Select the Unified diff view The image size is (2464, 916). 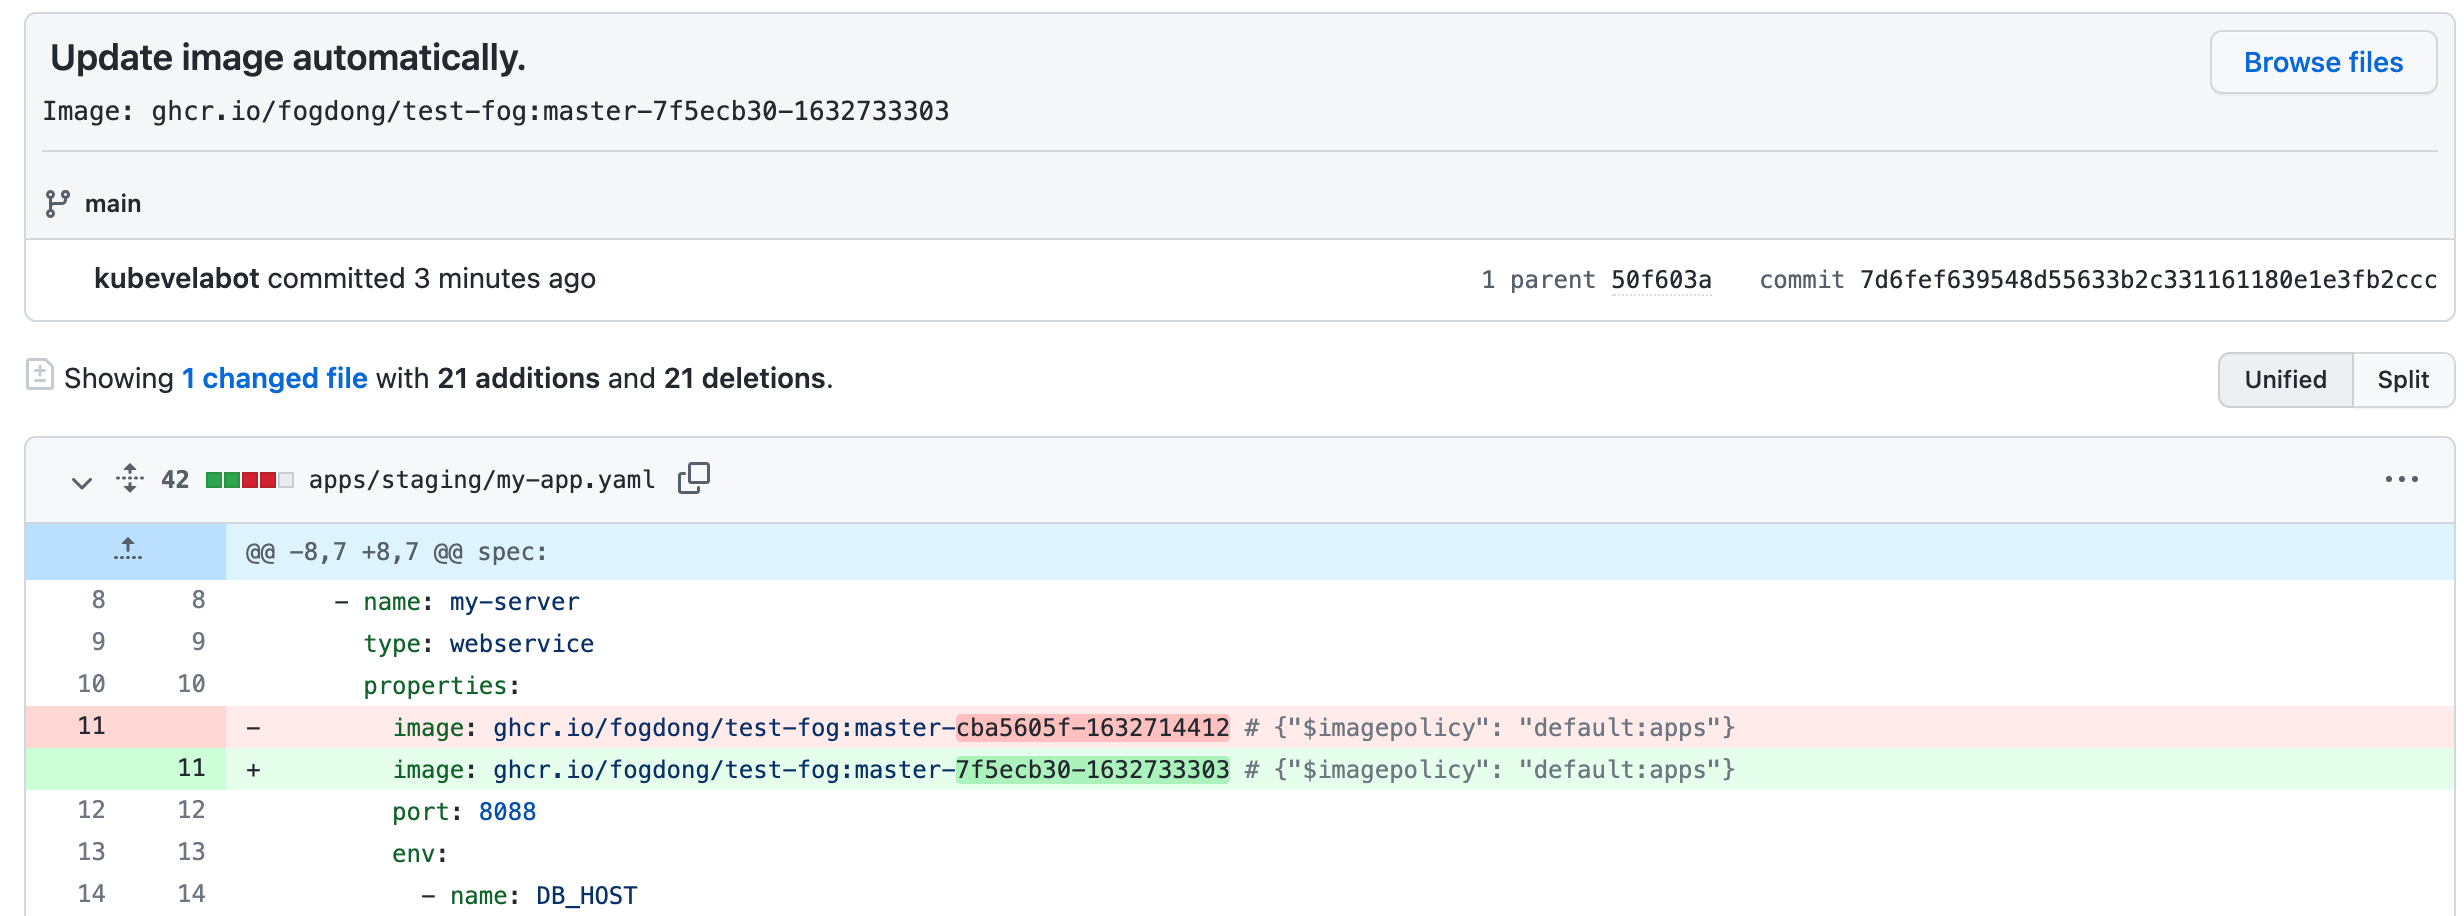[2285, 380]
